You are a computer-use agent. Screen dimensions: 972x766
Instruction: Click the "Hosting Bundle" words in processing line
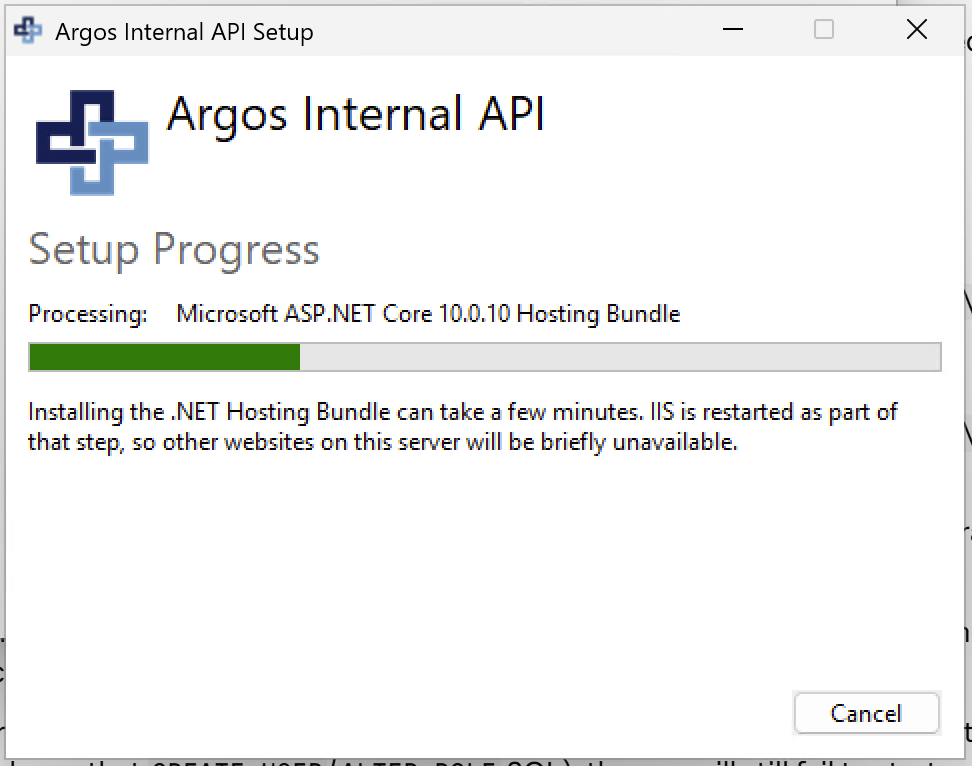598,314
